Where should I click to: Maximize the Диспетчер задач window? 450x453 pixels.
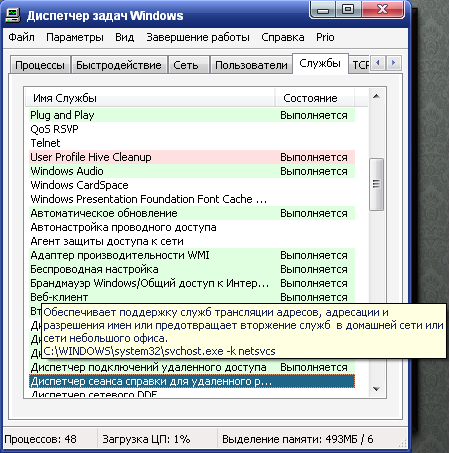348,9
